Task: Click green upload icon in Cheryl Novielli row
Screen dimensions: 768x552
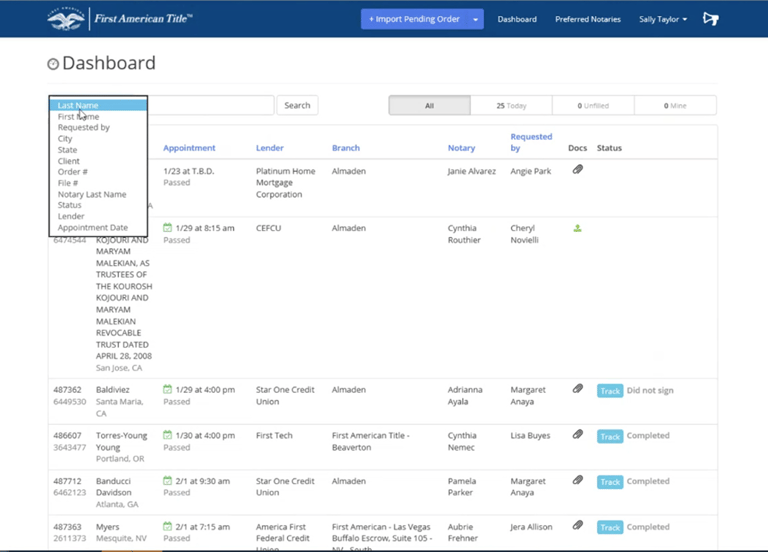Action: (577, 228)
